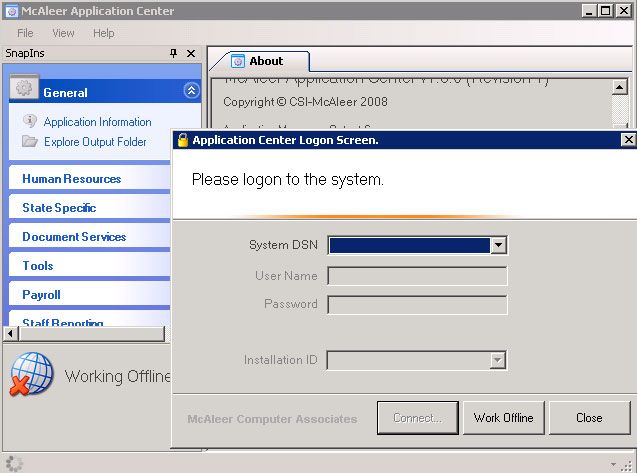Click the Working Offline status text

pos(118,376)
